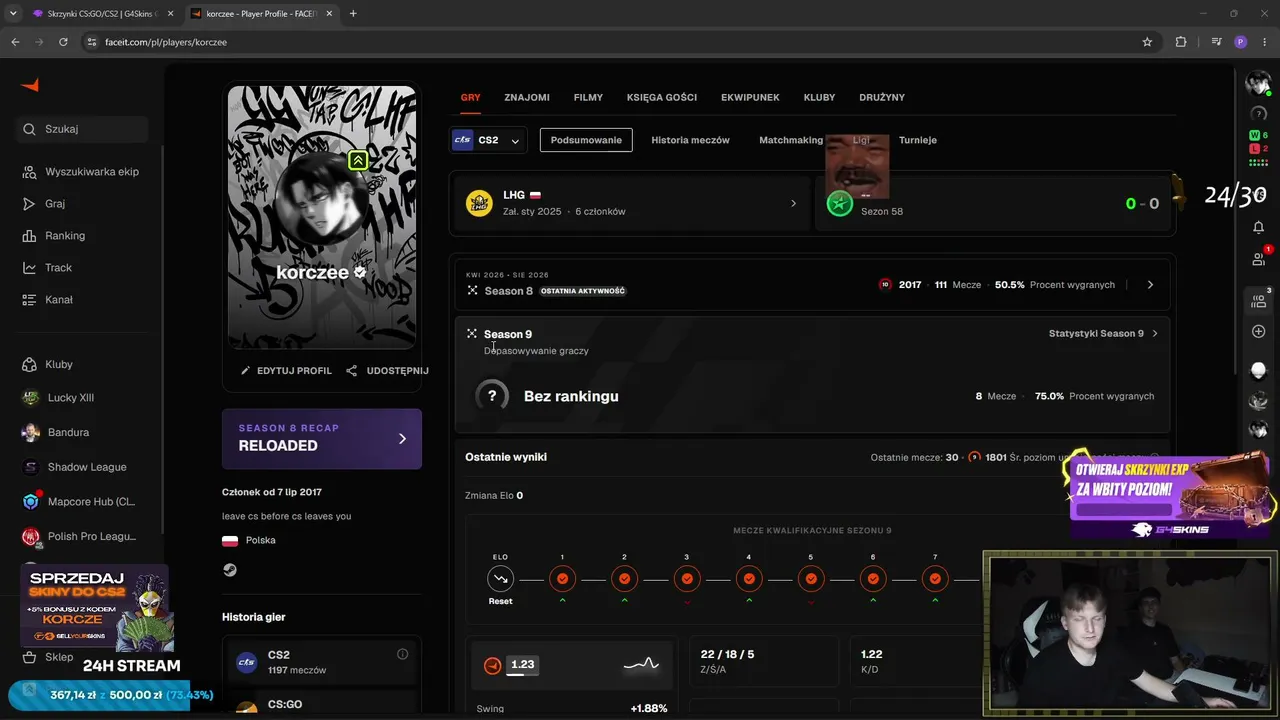The width and height of the screenshot is (1280, 720).
Task: Go back using the browser back arrow
Action: (15, 42)
